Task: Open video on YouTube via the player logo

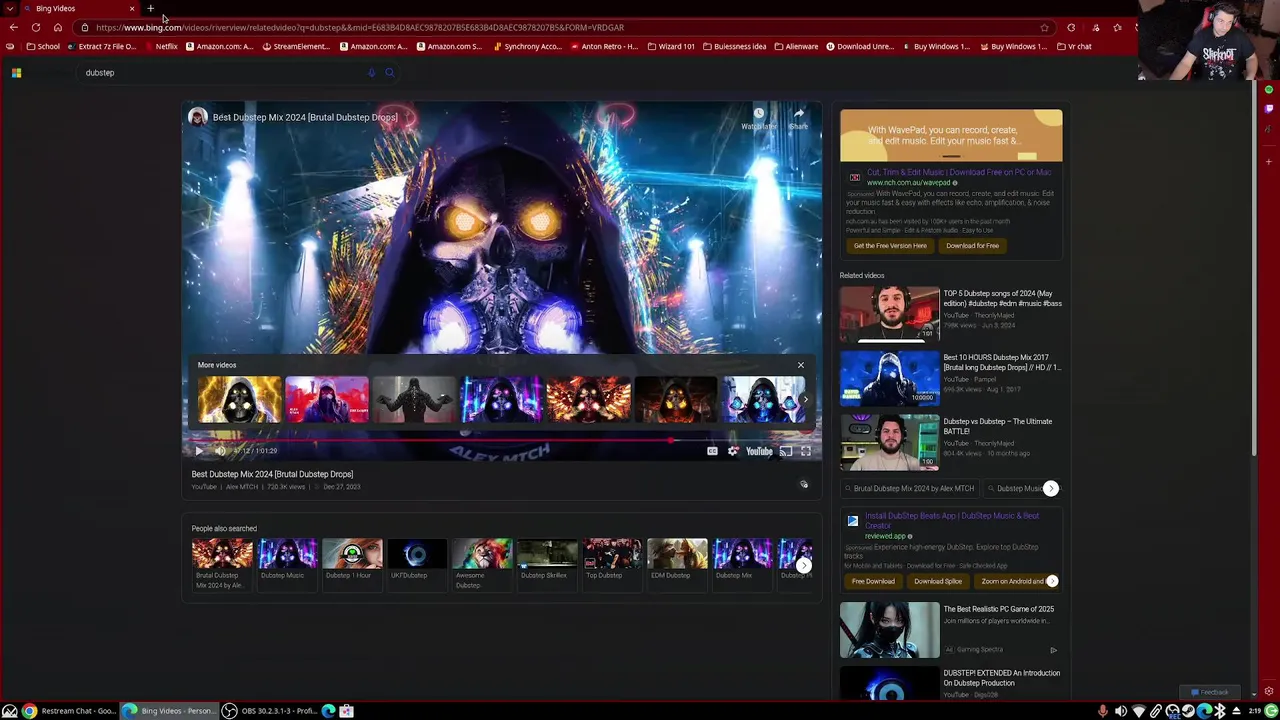Action: [759, 451]
